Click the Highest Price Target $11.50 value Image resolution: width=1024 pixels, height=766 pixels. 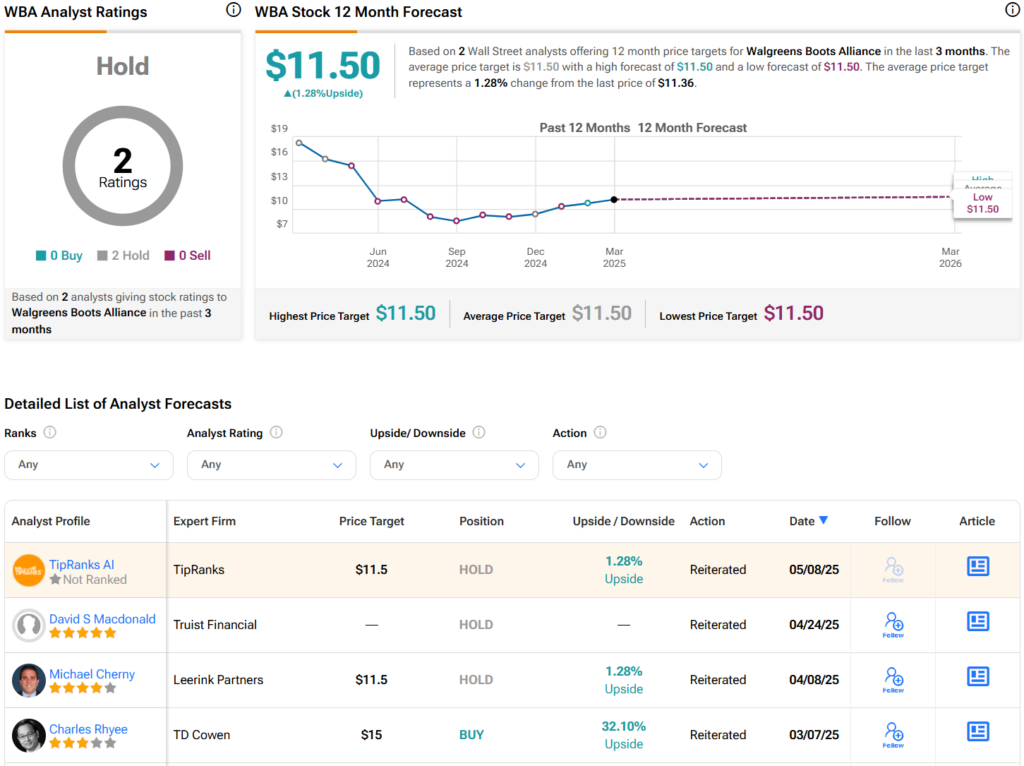coord(406,313)
